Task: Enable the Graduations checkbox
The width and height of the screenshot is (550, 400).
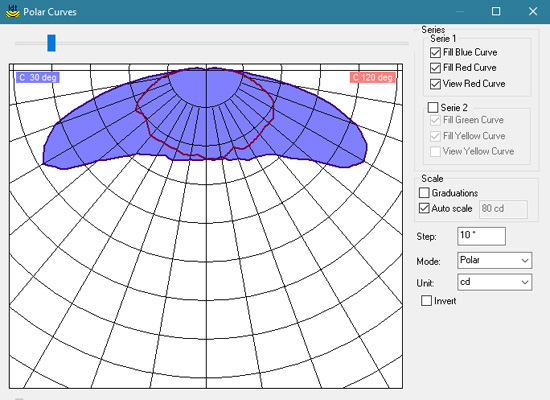Action: pos(424,193)
